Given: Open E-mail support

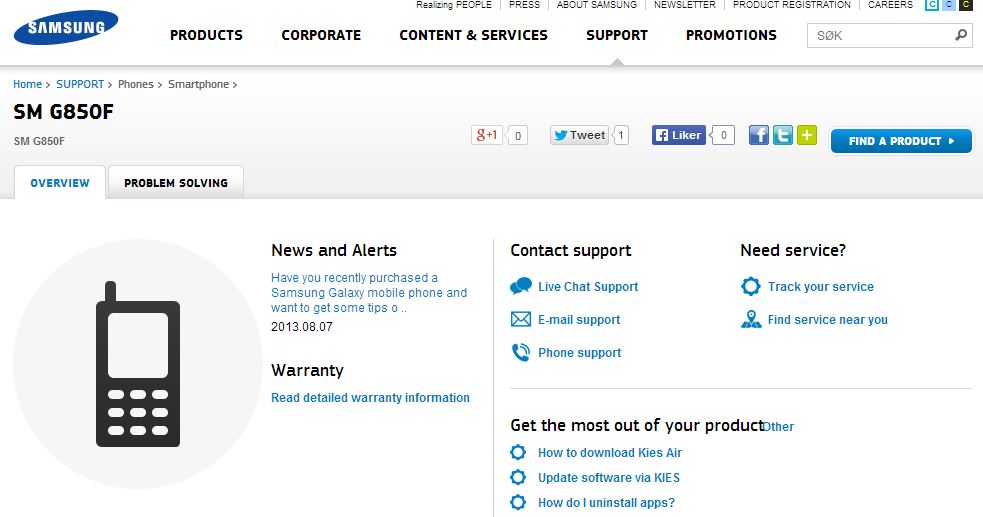Looking at the screenshot, I should [578, 320].
